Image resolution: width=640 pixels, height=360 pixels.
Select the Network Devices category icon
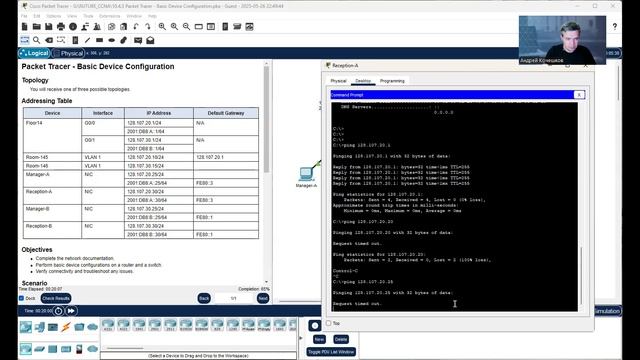click(x=26, y=327)
